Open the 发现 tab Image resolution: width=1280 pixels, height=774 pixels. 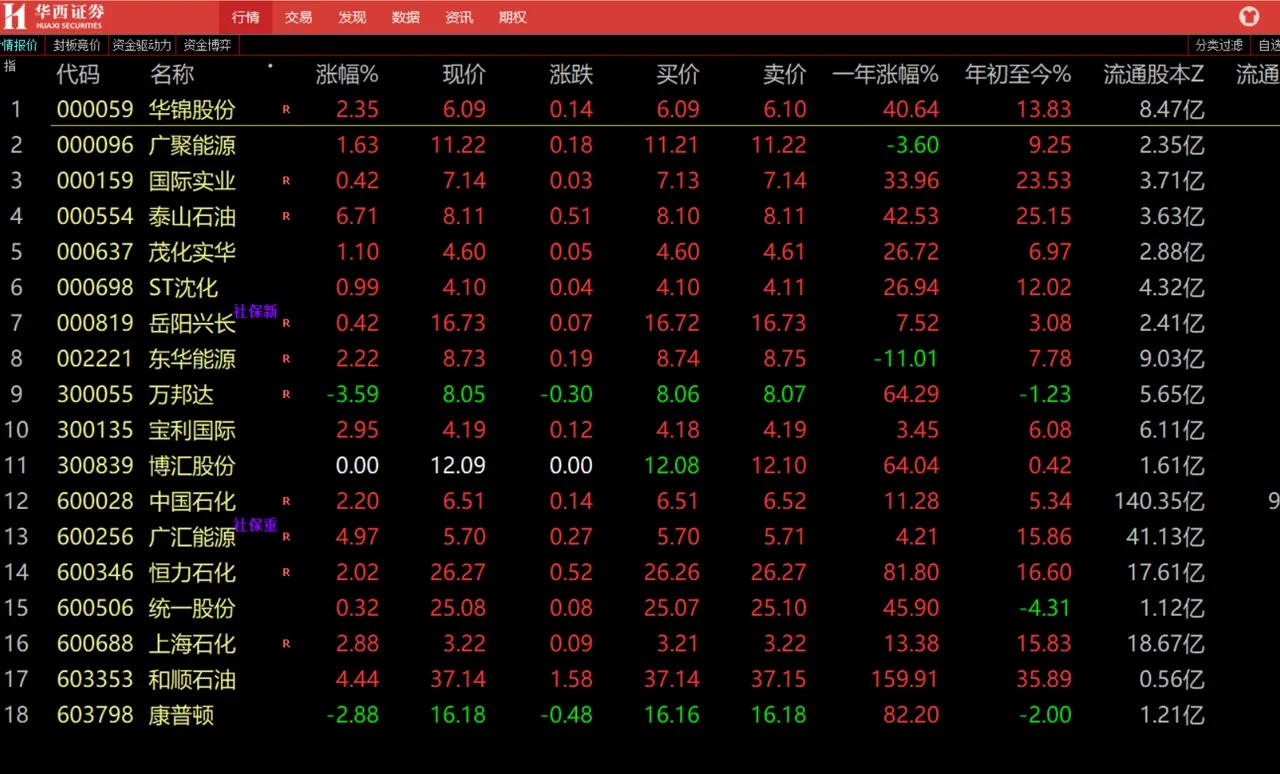tap(352, 17)
